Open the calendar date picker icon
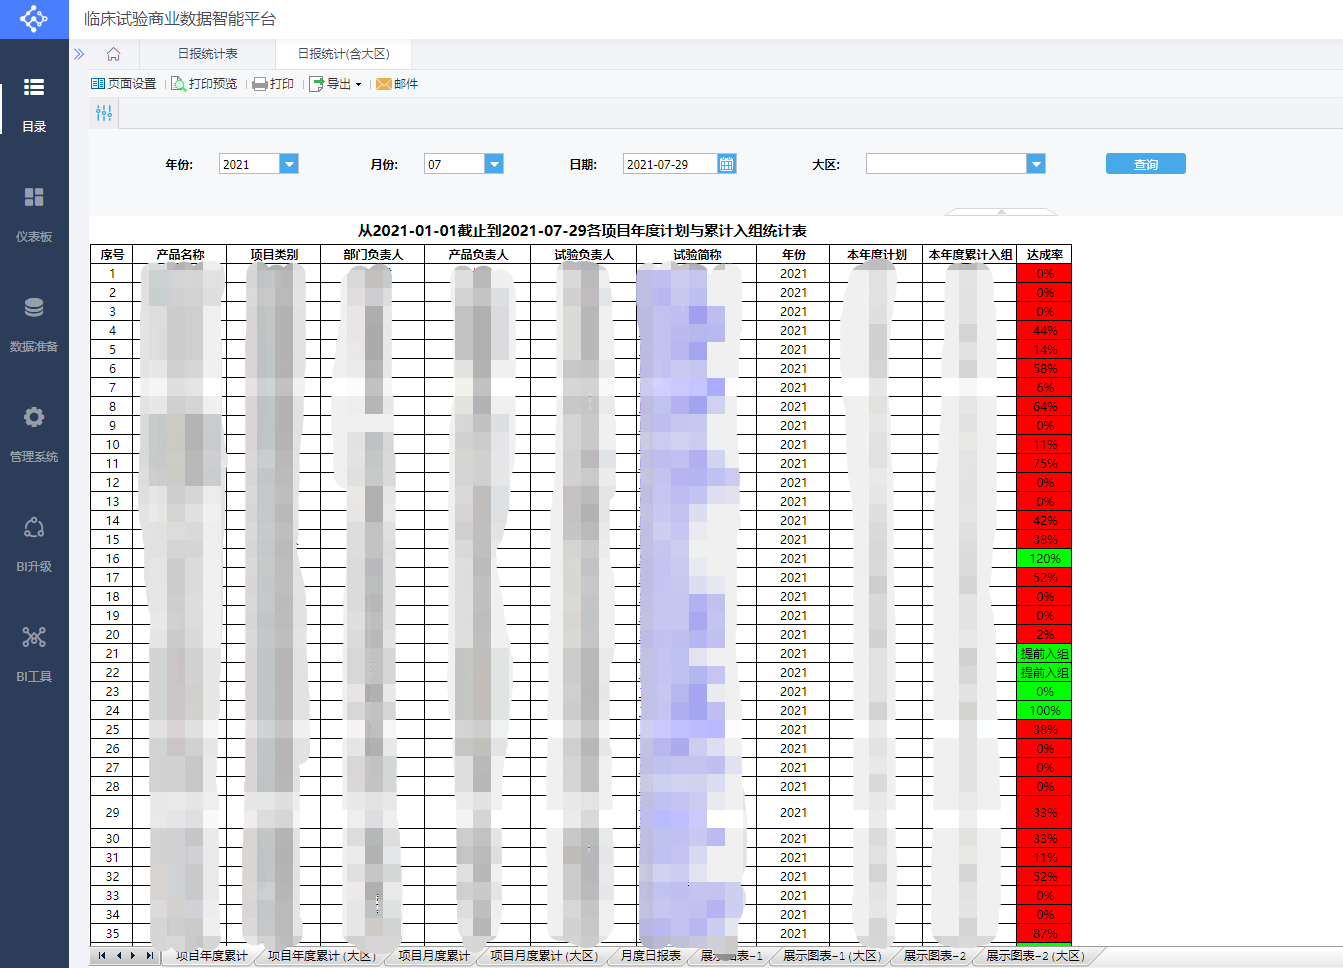 coord(727,164)
